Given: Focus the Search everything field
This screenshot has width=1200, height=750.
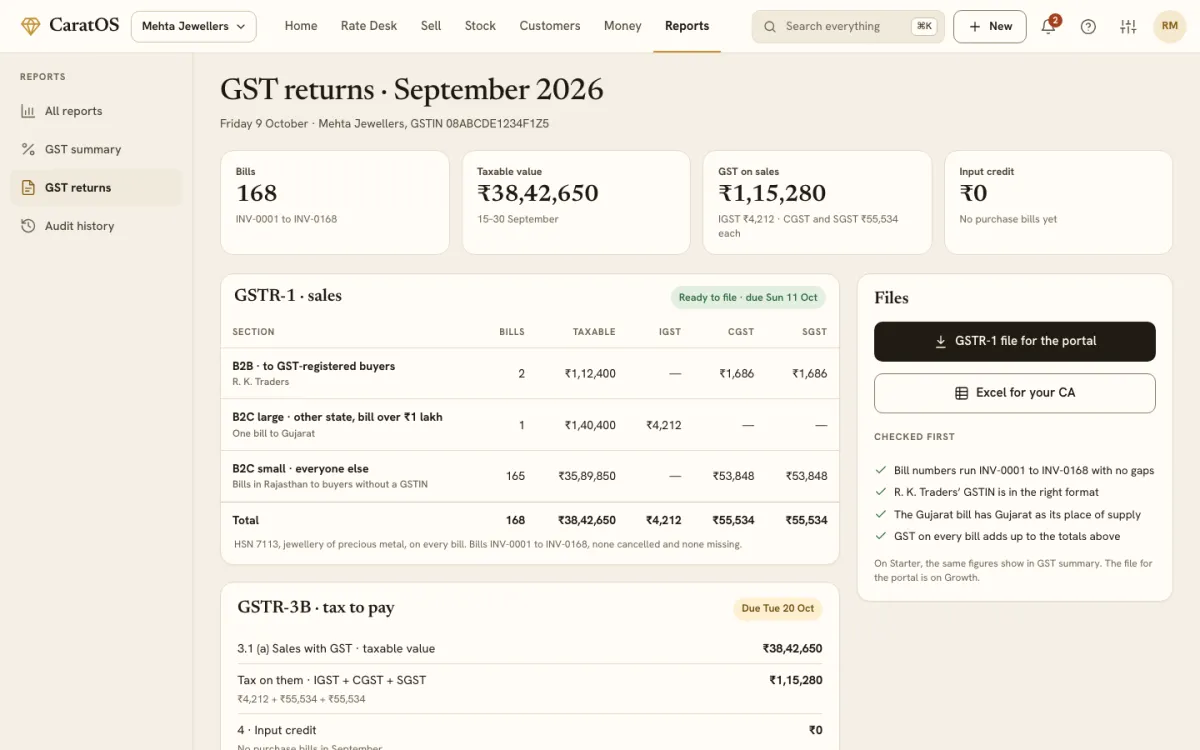Looking at the screenshot, I should click(x=848, y=27).
